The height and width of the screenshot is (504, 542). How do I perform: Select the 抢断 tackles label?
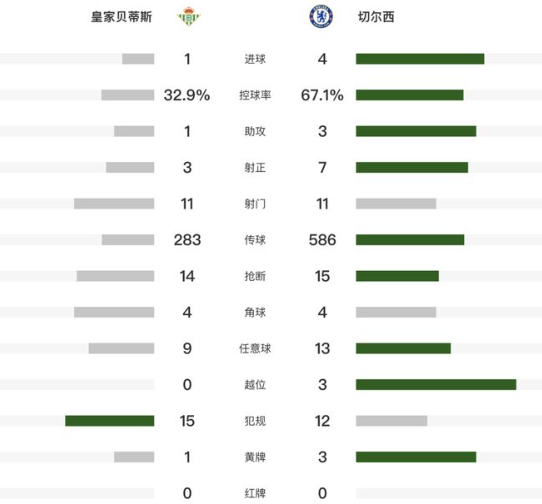[255, 276]
